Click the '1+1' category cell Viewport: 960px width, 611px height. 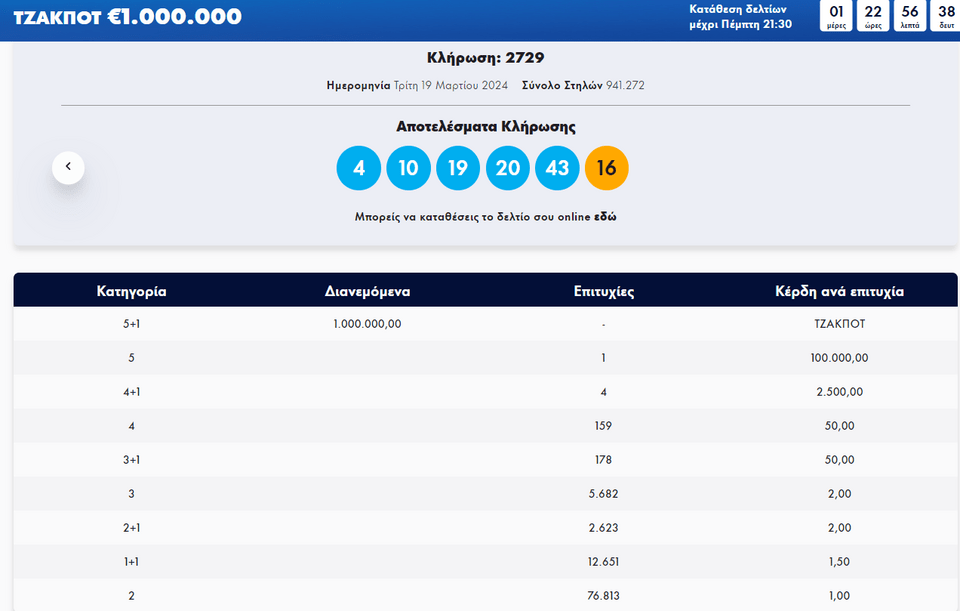[x=132, y=561]
